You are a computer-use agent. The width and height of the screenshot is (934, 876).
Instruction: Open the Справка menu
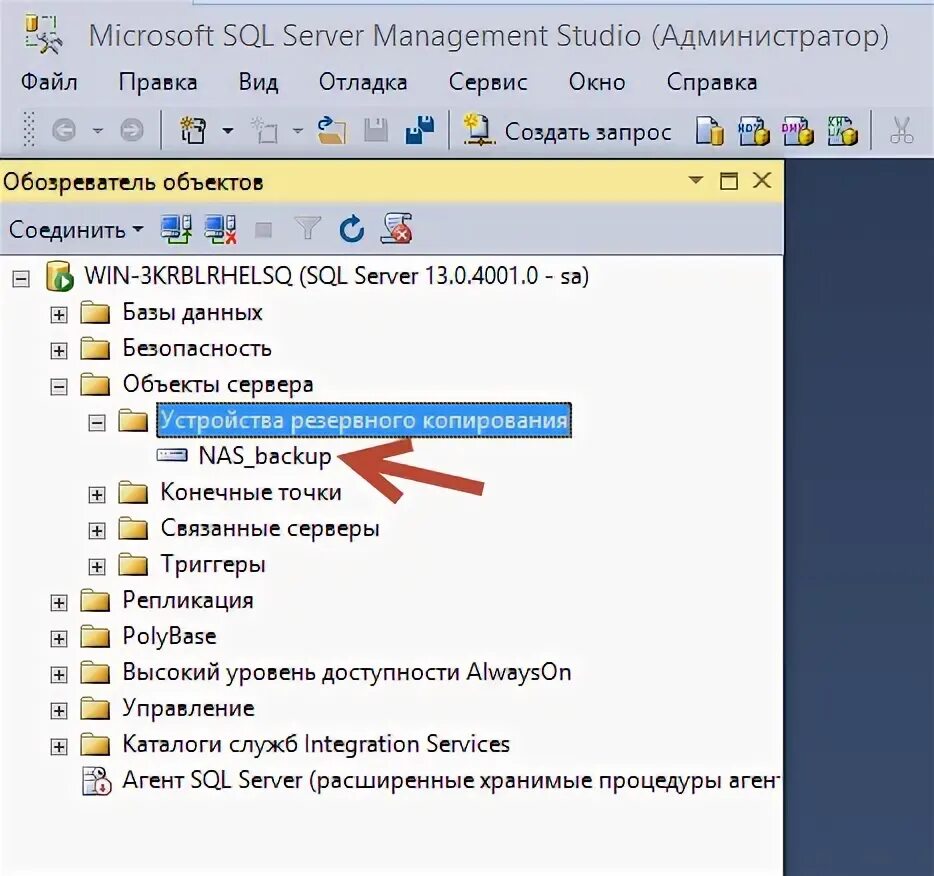pos(712,82)
